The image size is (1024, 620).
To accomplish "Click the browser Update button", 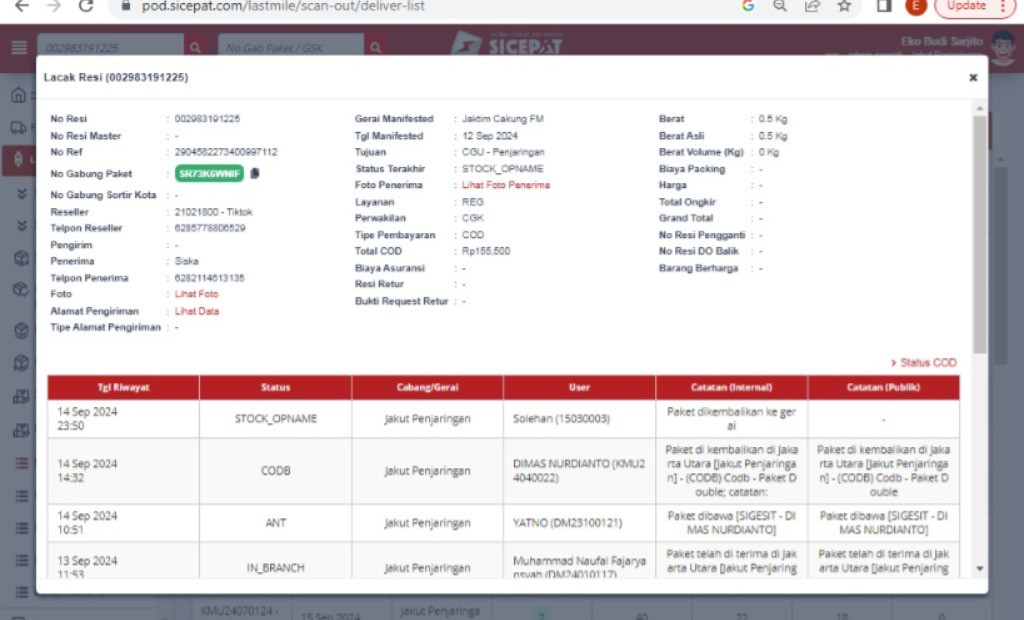I will pyautogui.click(x=966, y=6).
